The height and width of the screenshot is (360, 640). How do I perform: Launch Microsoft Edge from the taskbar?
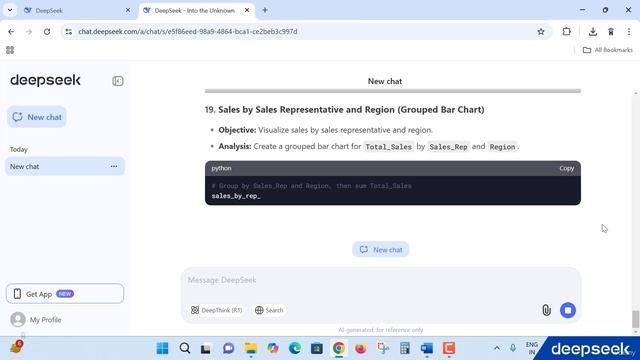coord(295,348)
